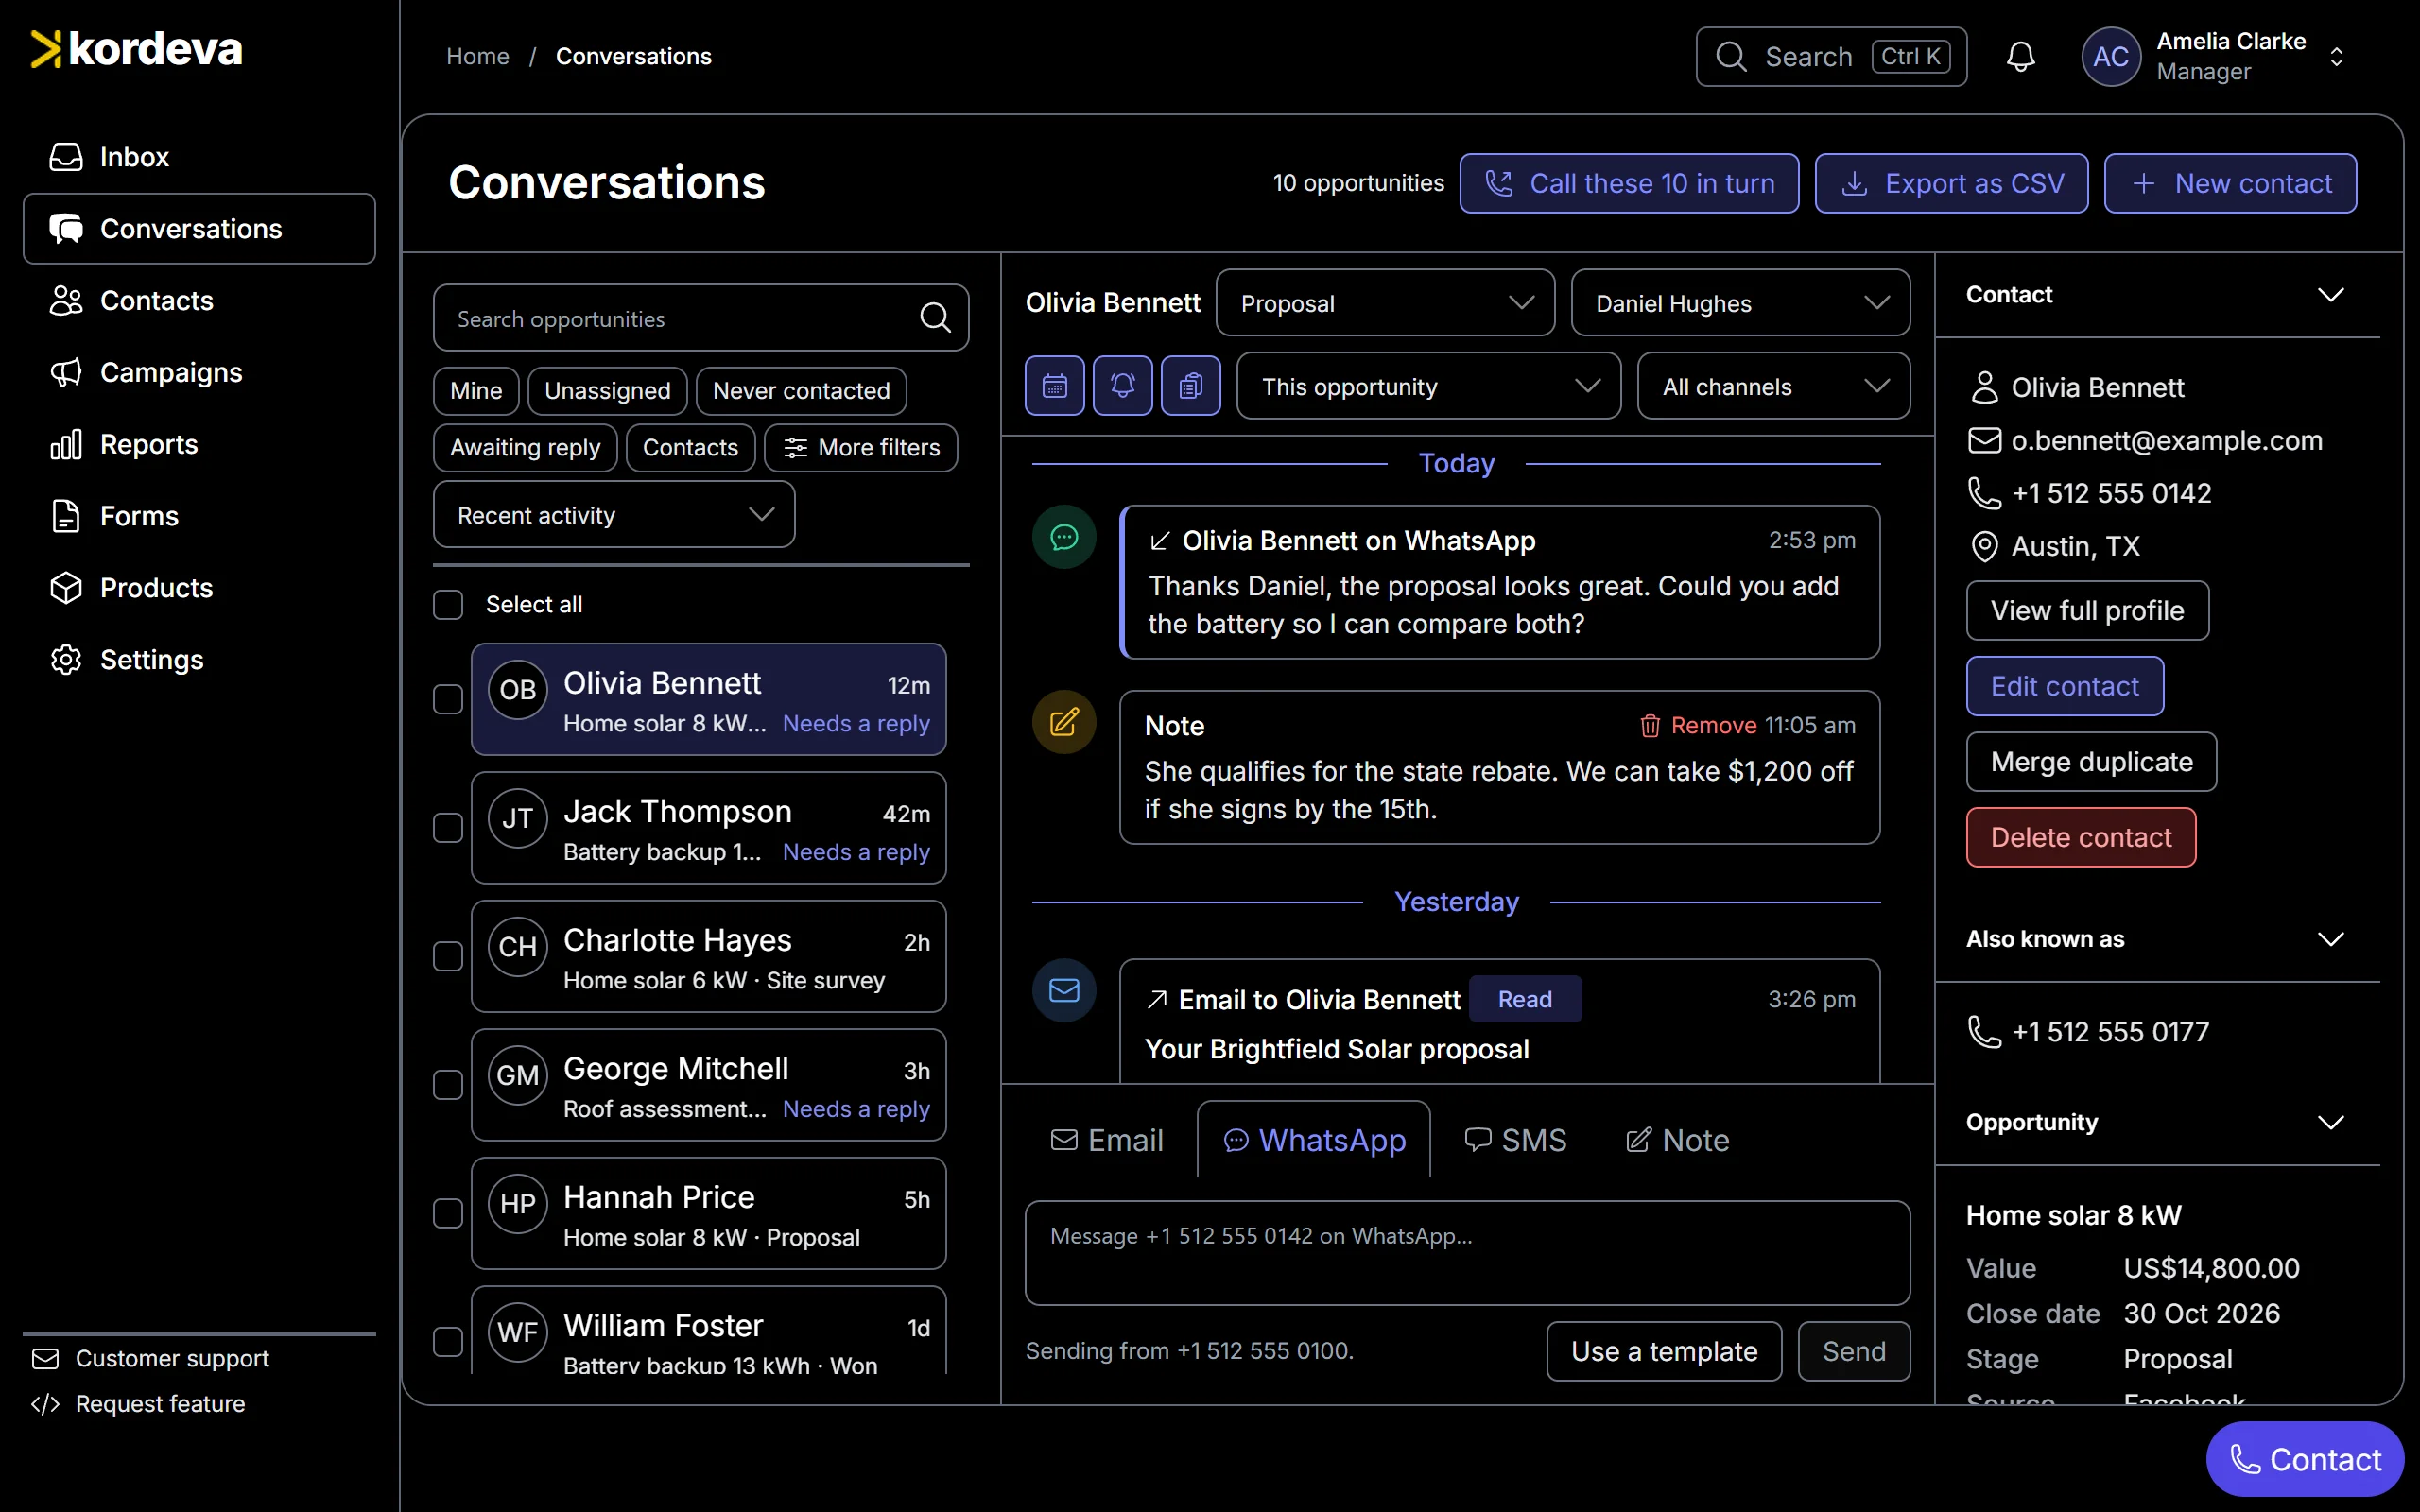Open Conversations in the sidebar
Image resolution: width=2420 pixels, height=1512 pixels.
pyautogui.click(x=199, y=229)
